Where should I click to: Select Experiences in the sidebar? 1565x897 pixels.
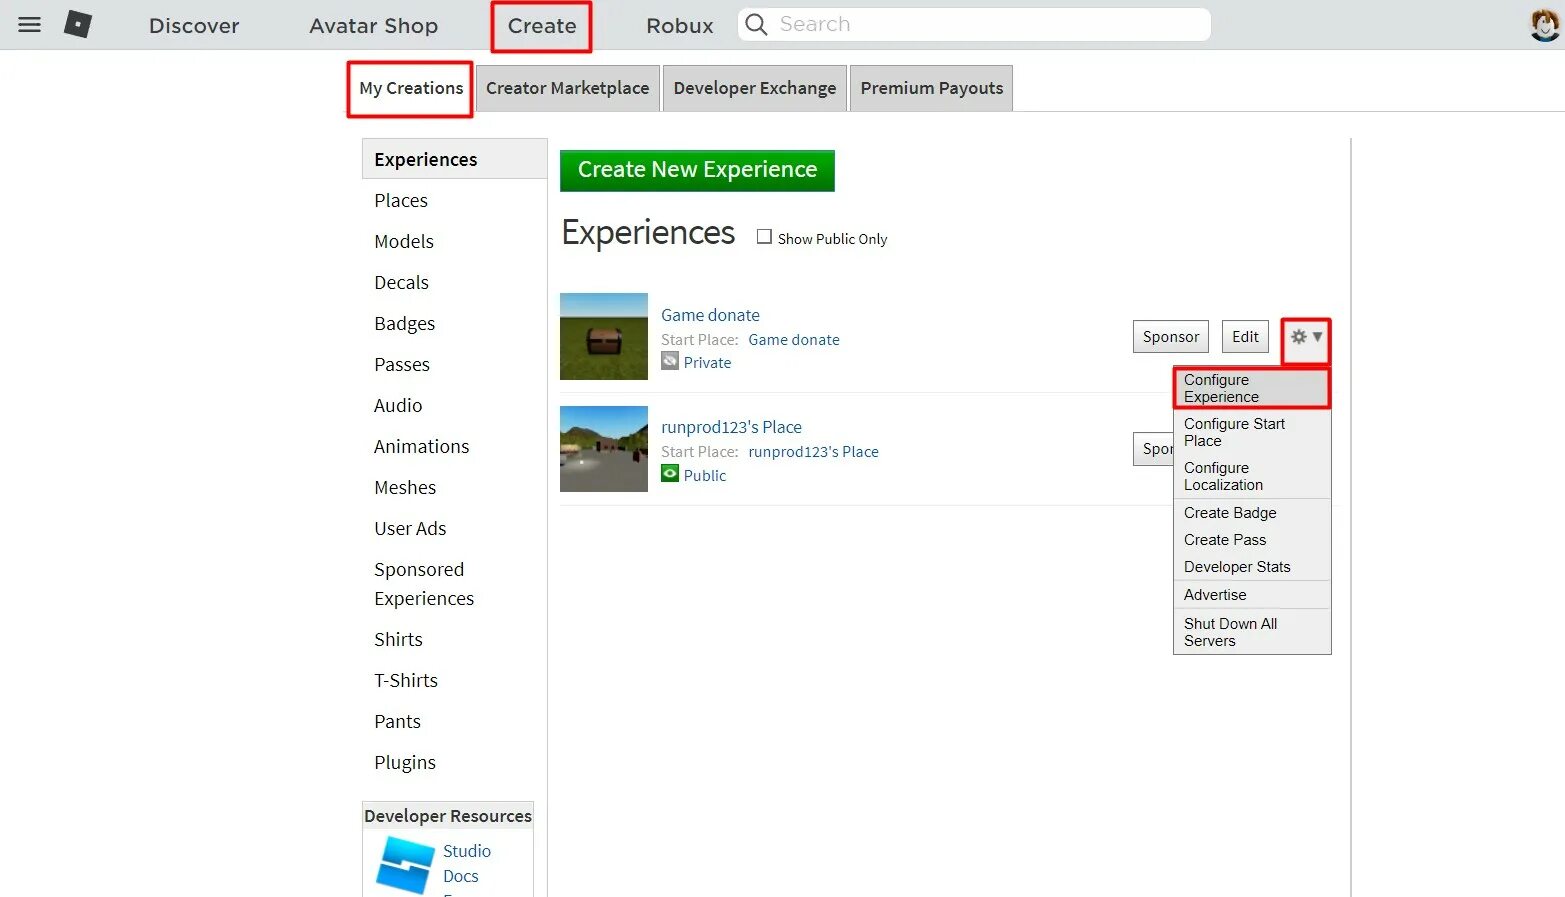[454, 159]
